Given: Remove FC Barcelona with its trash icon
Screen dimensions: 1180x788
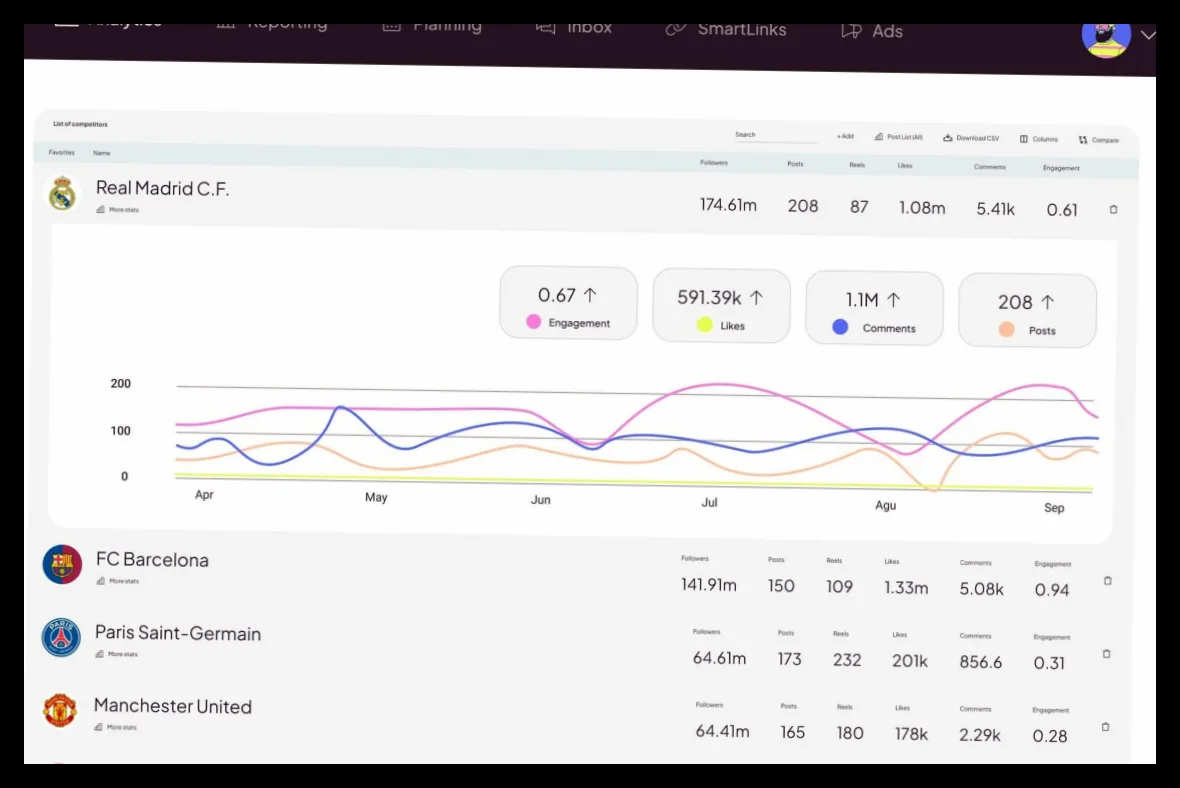Looking at the screenshot, I should pyautogui.click(x=1108, y=581).
